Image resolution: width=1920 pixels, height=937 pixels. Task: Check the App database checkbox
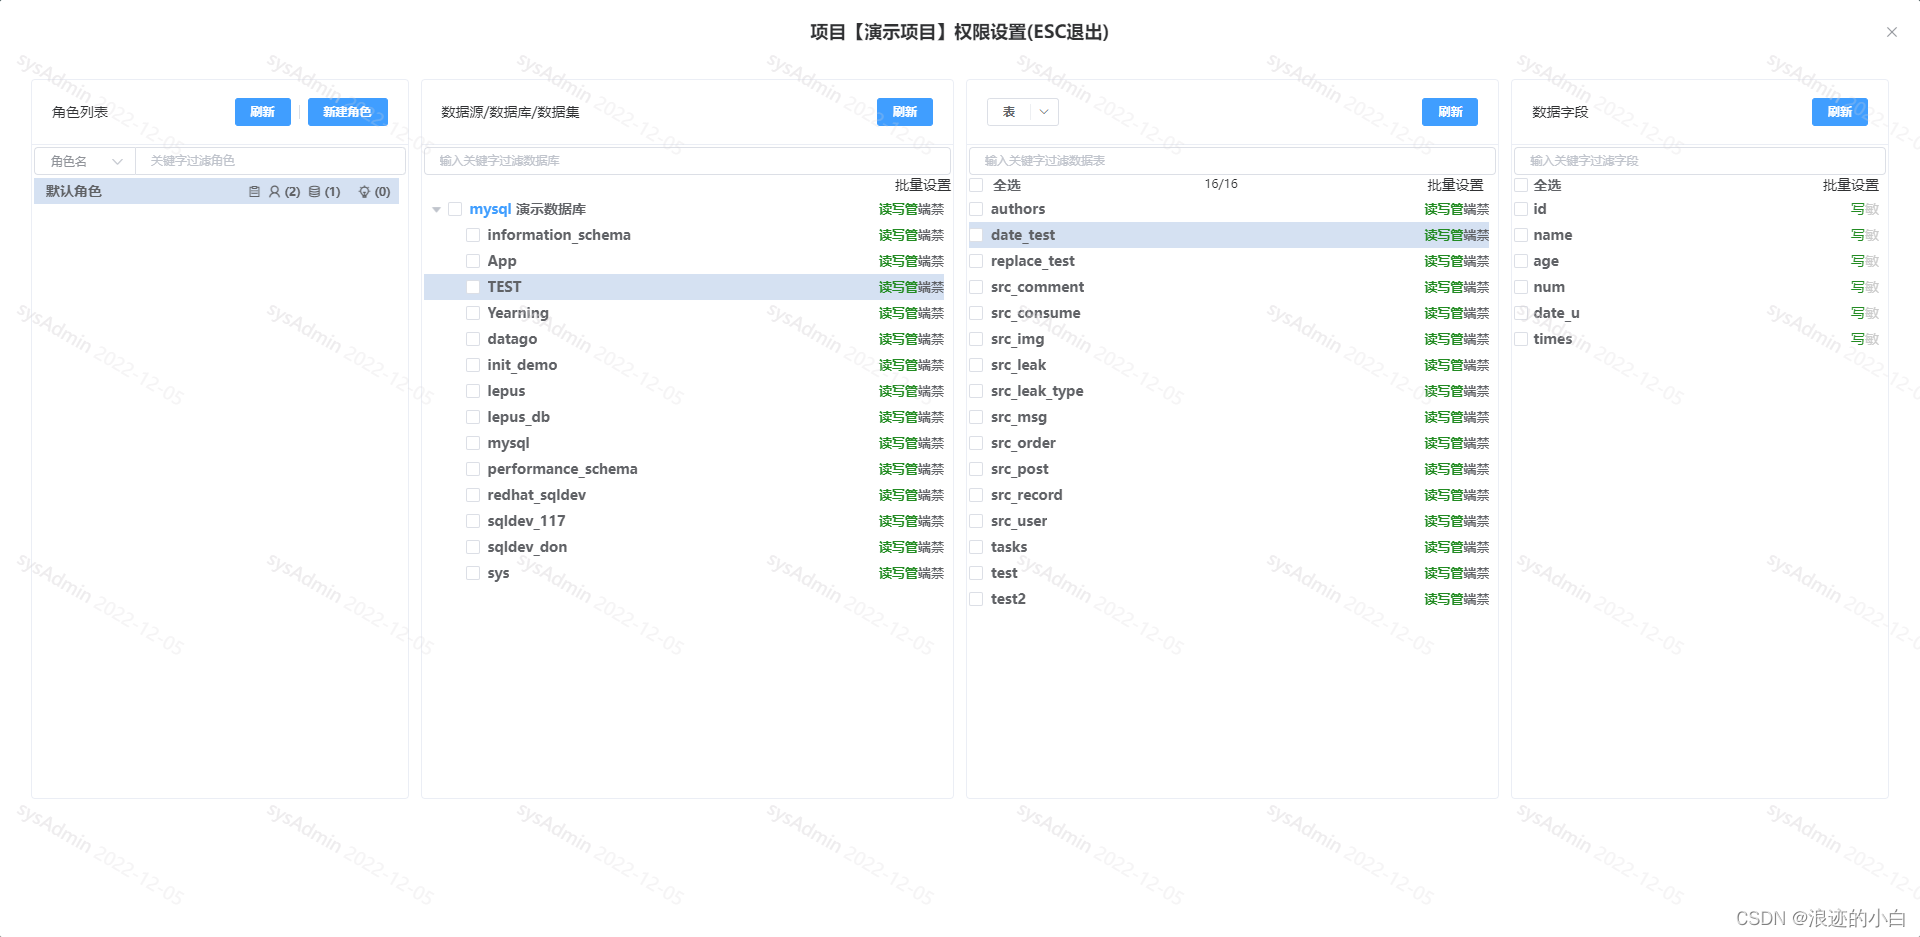point(473,261)
